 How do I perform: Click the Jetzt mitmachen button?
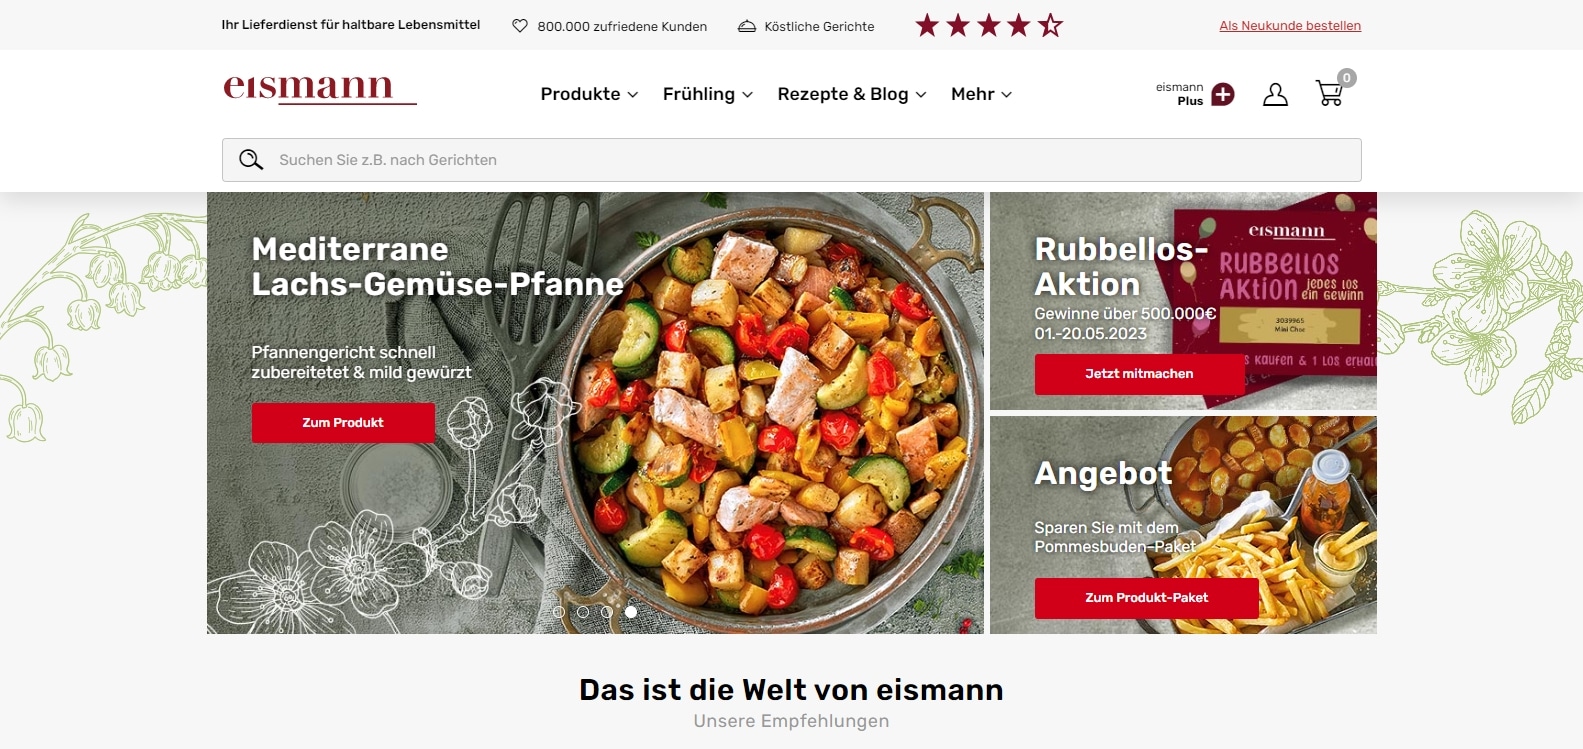(1139, 374)
